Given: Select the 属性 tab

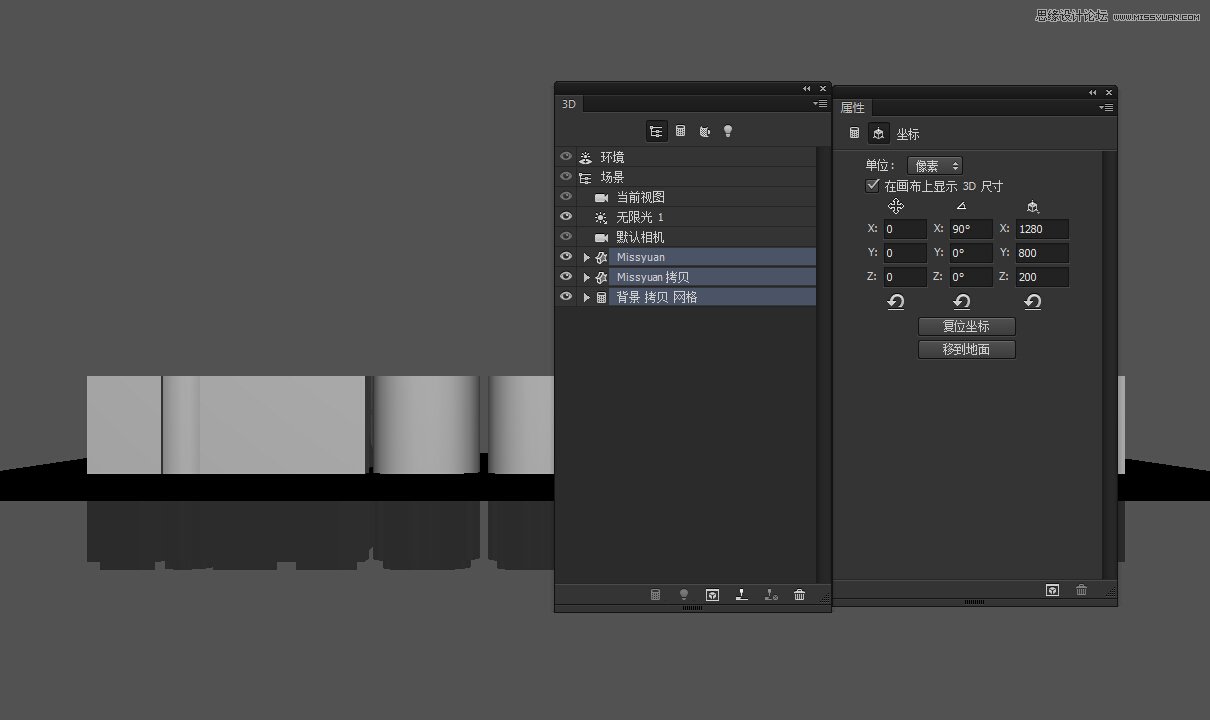Looking at the screenshot, I should (x=852, y=108).
